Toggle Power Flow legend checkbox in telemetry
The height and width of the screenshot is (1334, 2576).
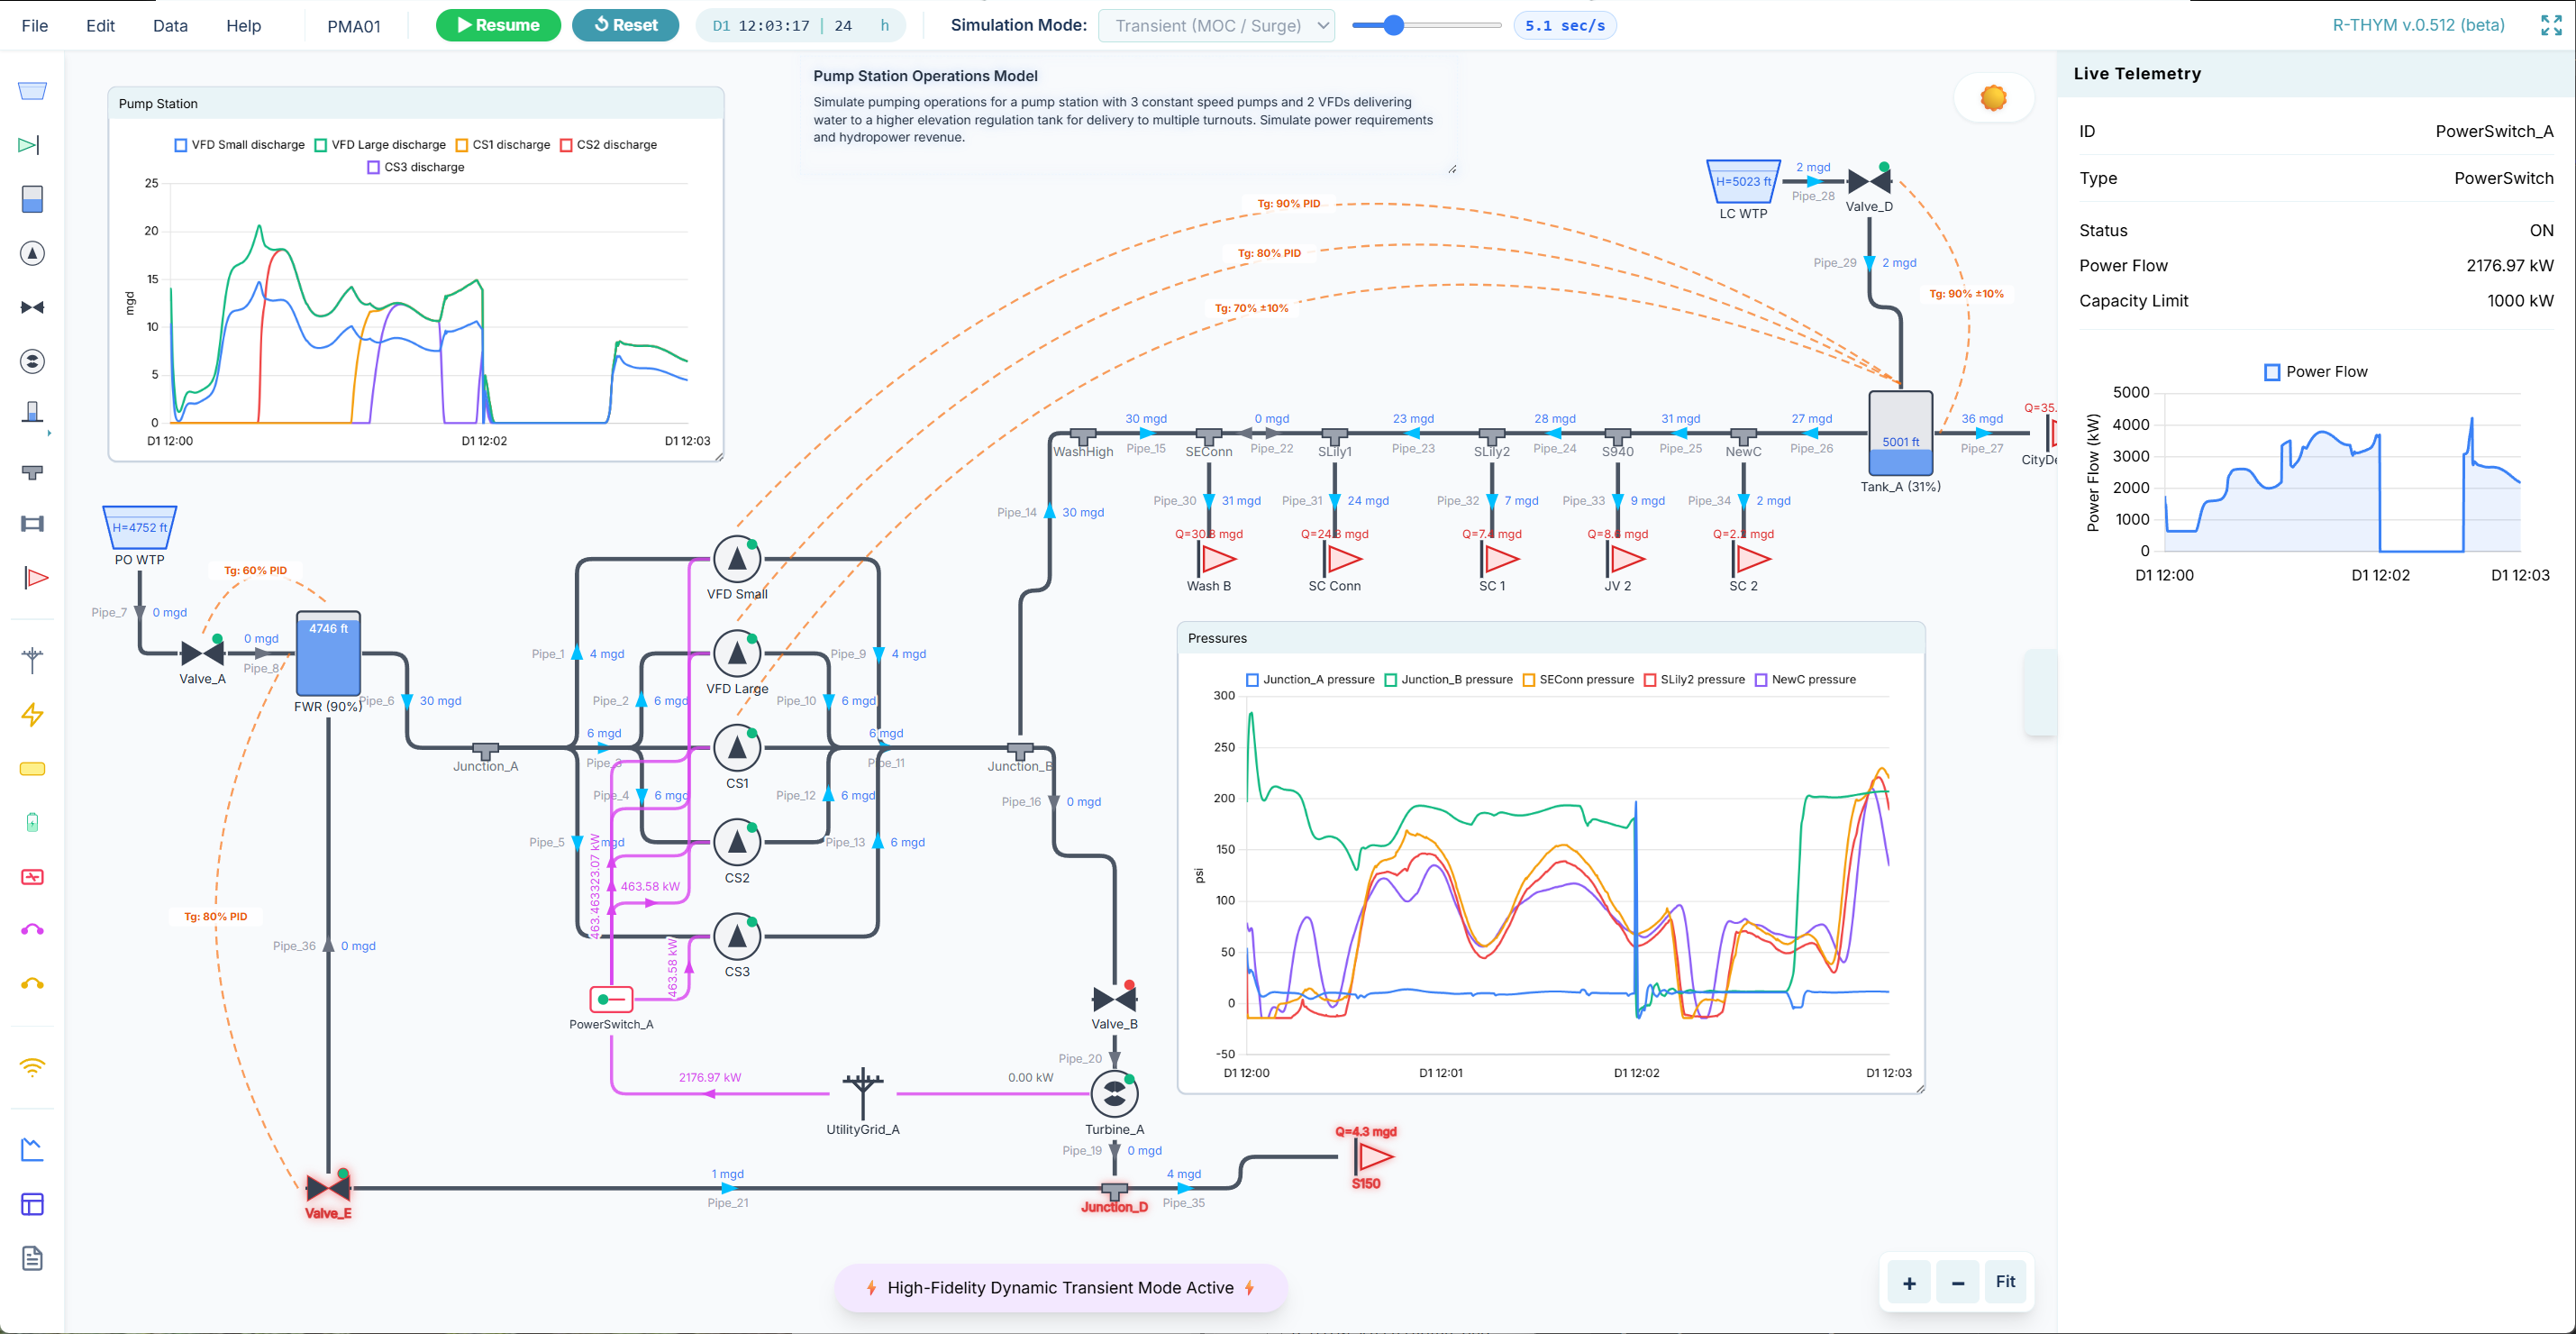(2272, 372)
